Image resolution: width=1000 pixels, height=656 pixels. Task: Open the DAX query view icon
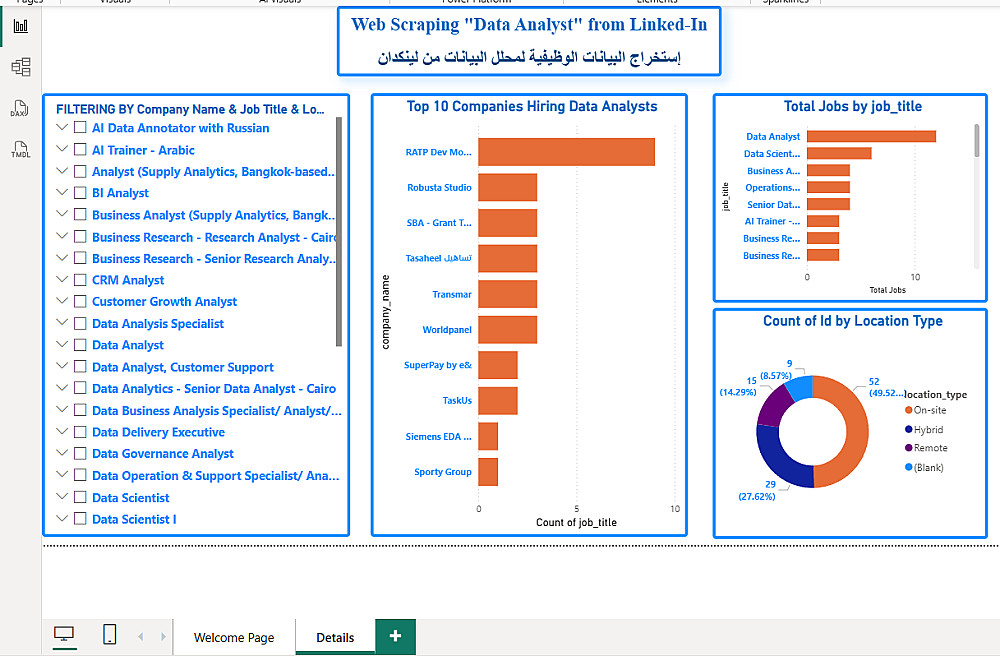[x=19, y=108]
